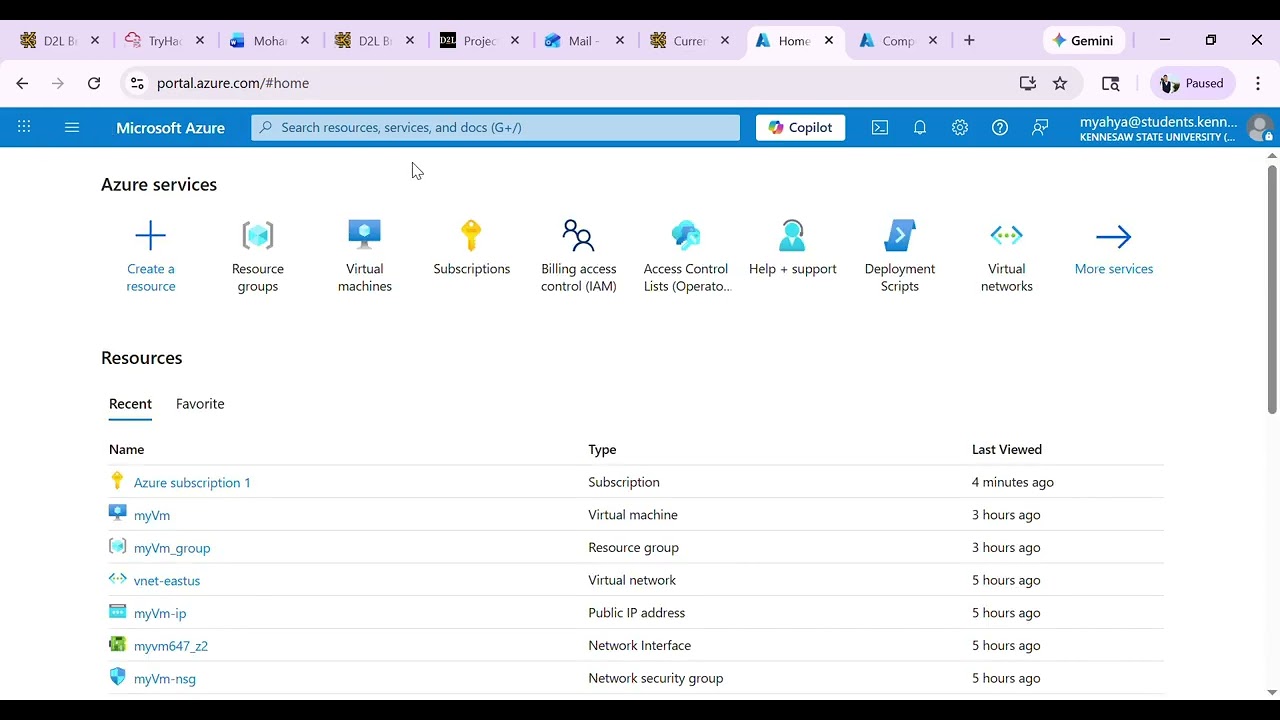Screen dimensions: 1280x720
Task: Close the Home Azure browser tab
Action: click(x=829, y=41)
